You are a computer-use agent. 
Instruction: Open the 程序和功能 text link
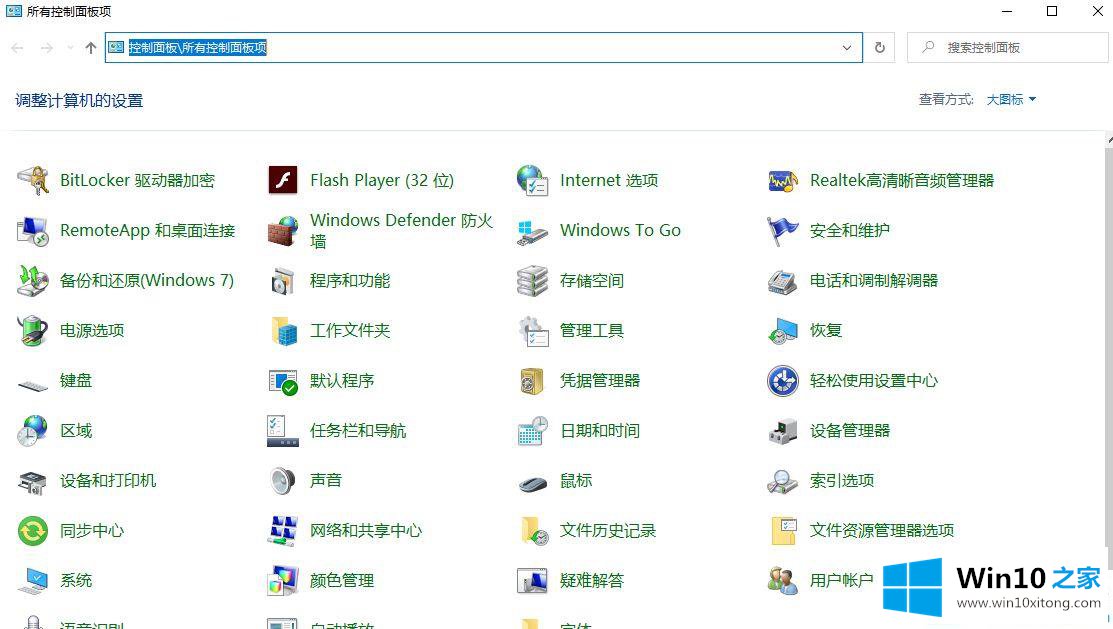[x=350, y=281]
